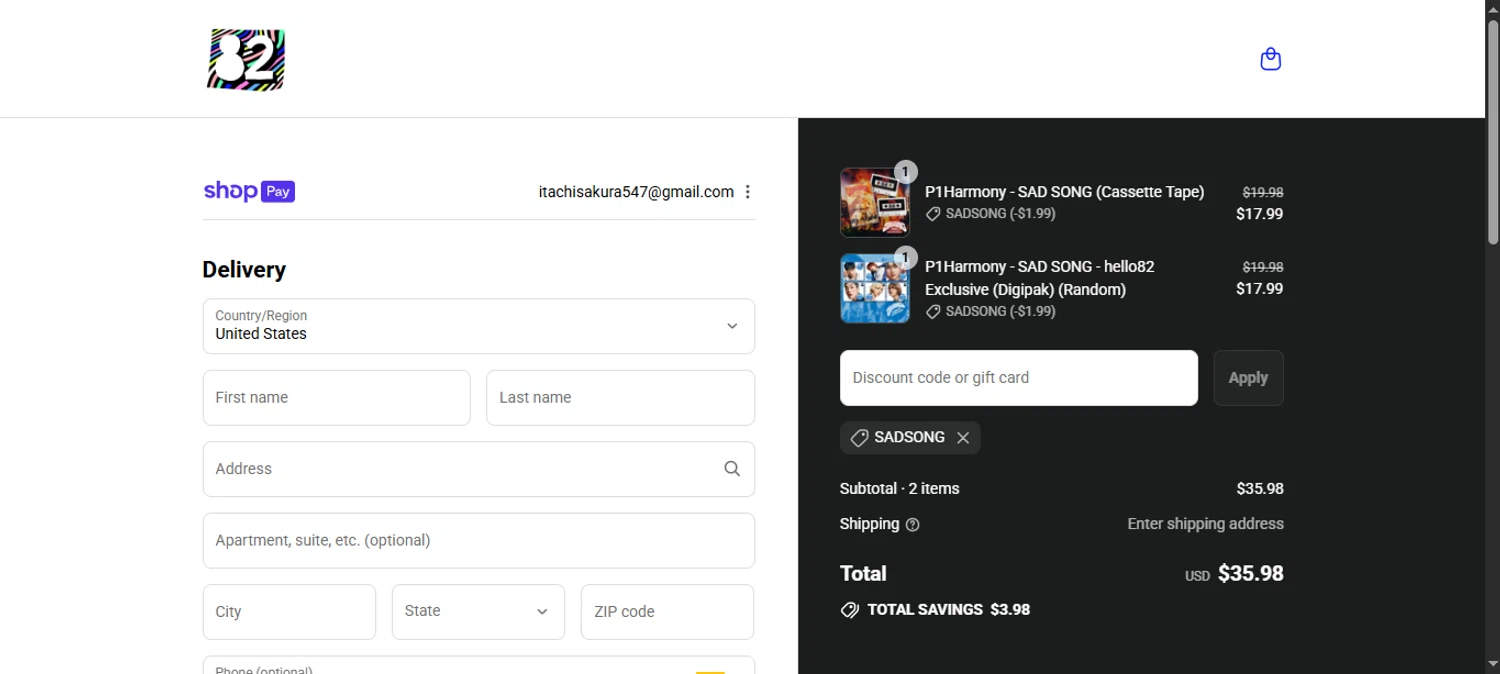Viewport: 1500px width, 674px height.
Task: Remove the SADSONG discount code
Action: click(x=963, y=438)
